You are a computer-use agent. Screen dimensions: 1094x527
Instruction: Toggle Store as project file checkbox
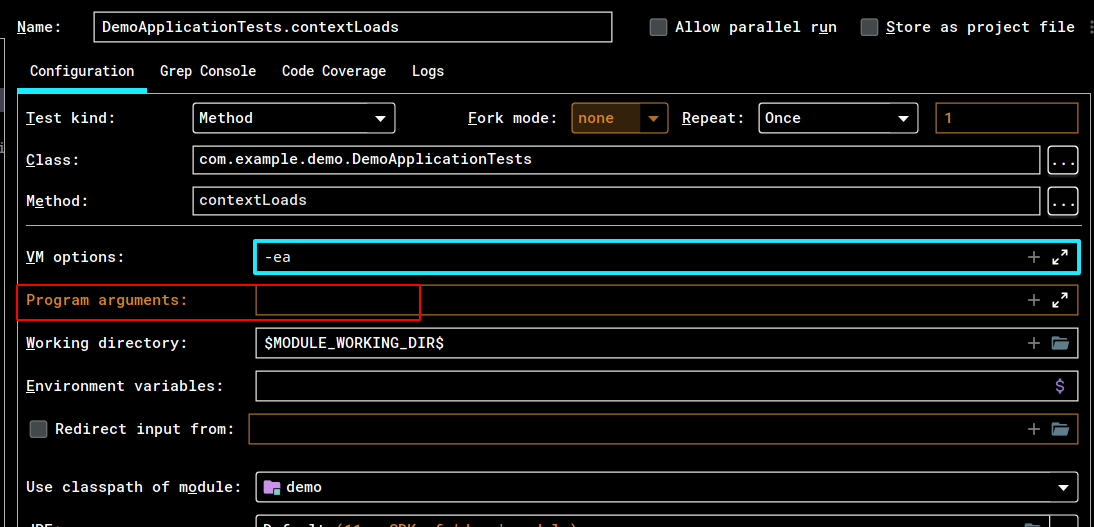point(869,27)
